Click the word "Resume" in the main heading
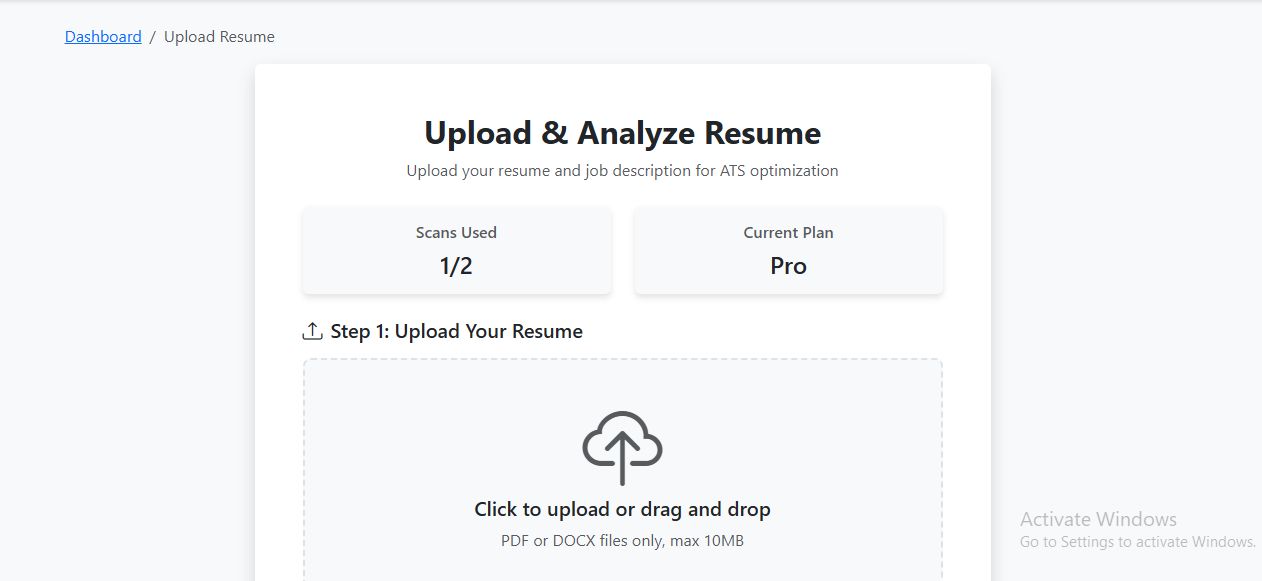 763,133
